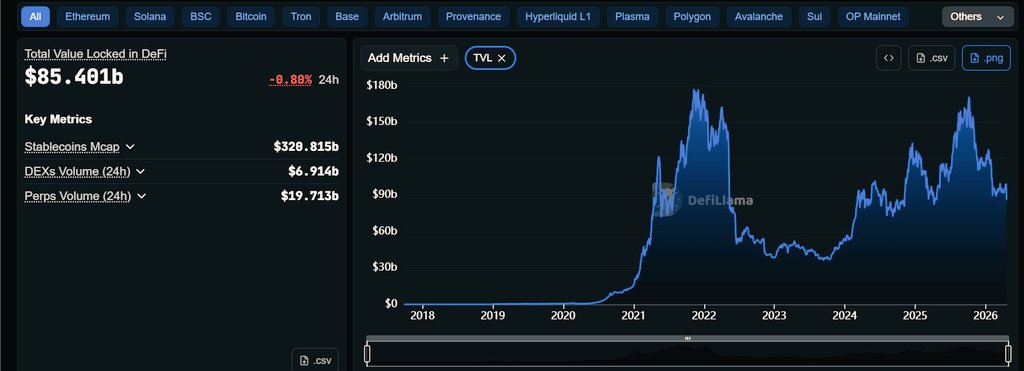The width and height of the screenshot is (1024, 371).
Task: Select the Hyperliquid L1 chain tab
Action: (x=558, y=17)
